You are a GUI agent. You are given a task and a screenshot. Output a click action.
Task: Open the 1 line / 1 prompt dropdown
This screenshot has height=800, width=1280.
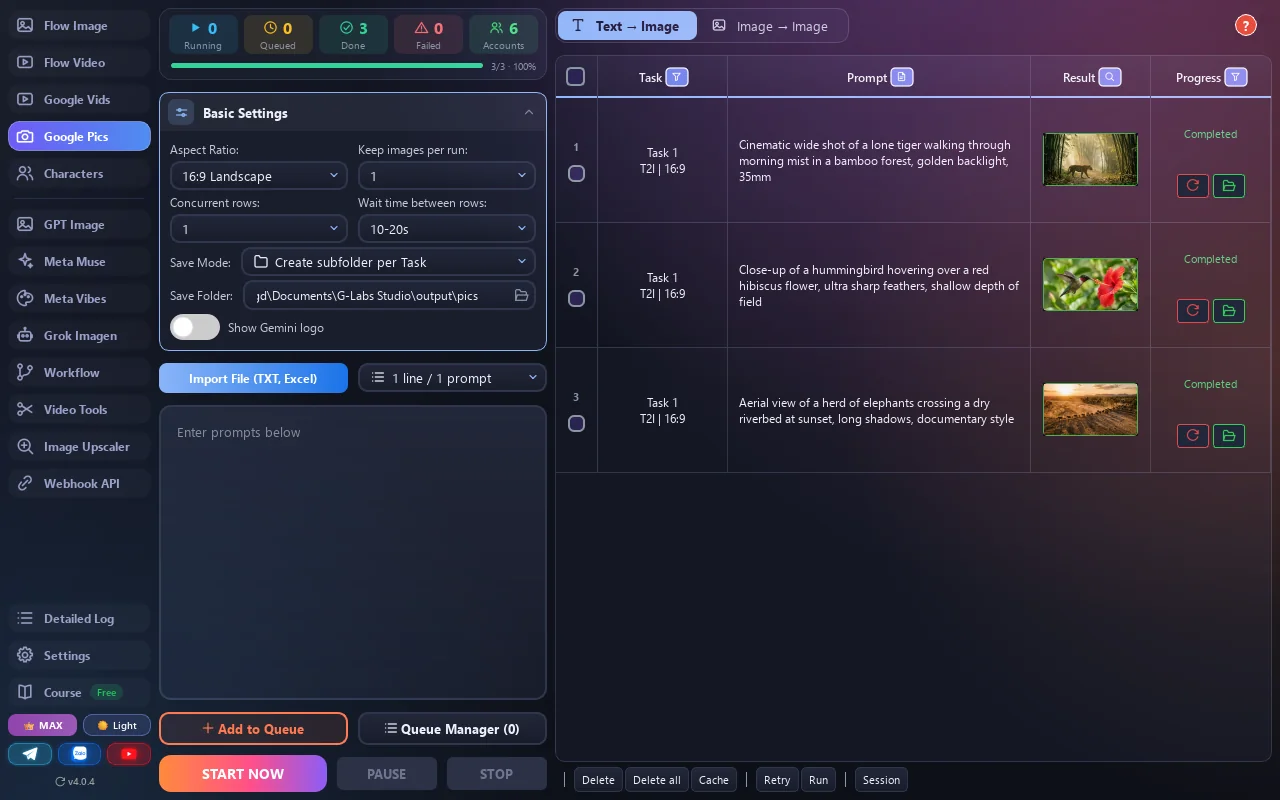[x=452, y=378]
